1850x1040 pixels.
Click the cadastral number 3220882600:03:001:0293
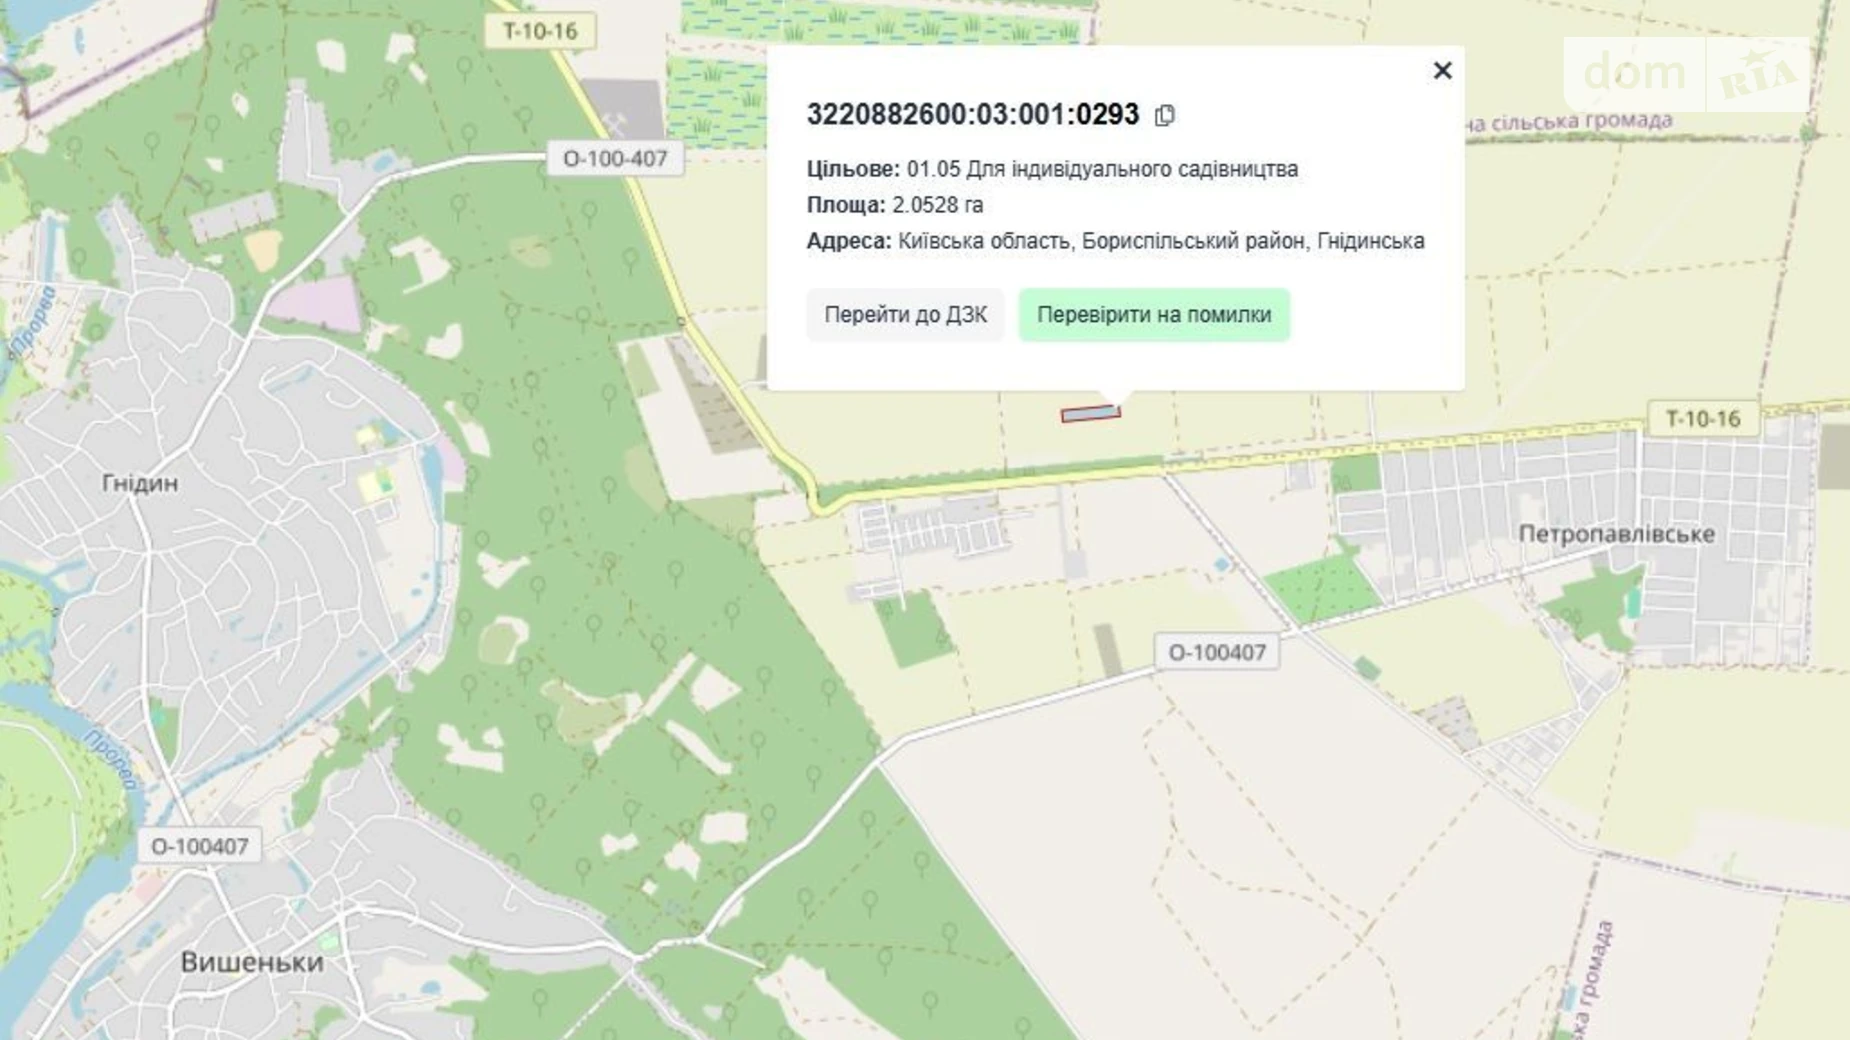(973, 114)
